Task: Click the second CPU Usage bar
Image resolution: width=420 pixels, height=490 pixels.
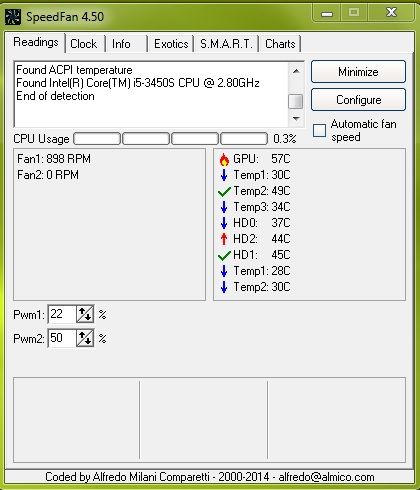Action: [146, 139]
